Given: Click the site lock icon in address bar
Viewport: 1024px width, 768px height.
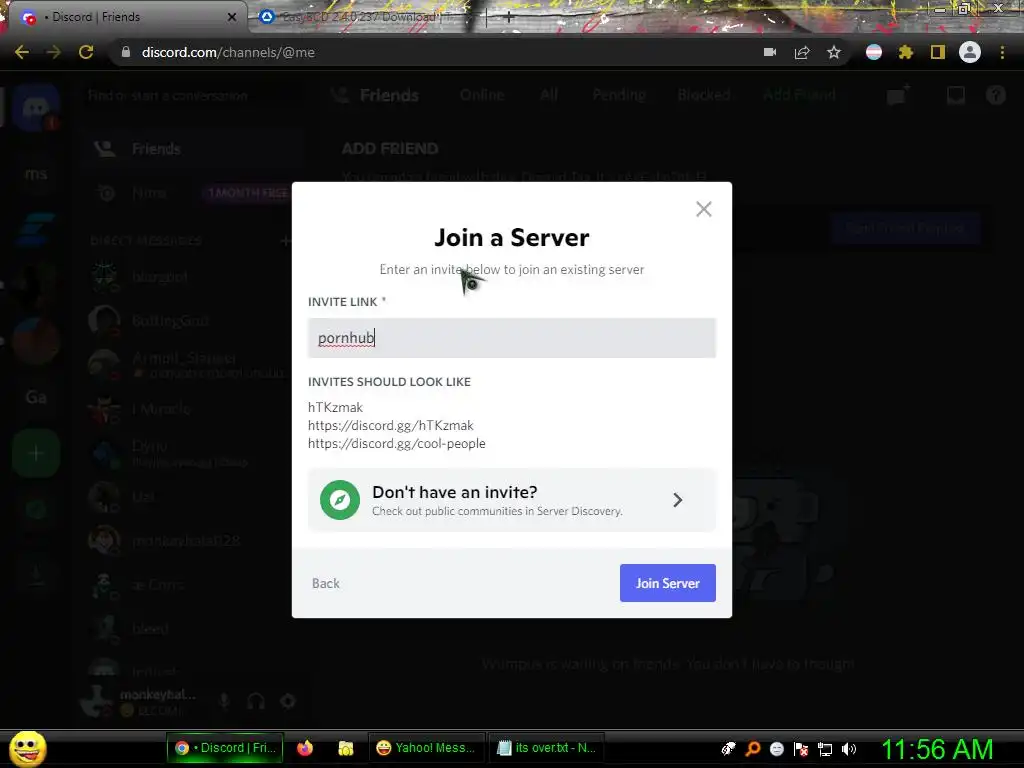Looking at the screenshot, I should click(126, 52).
